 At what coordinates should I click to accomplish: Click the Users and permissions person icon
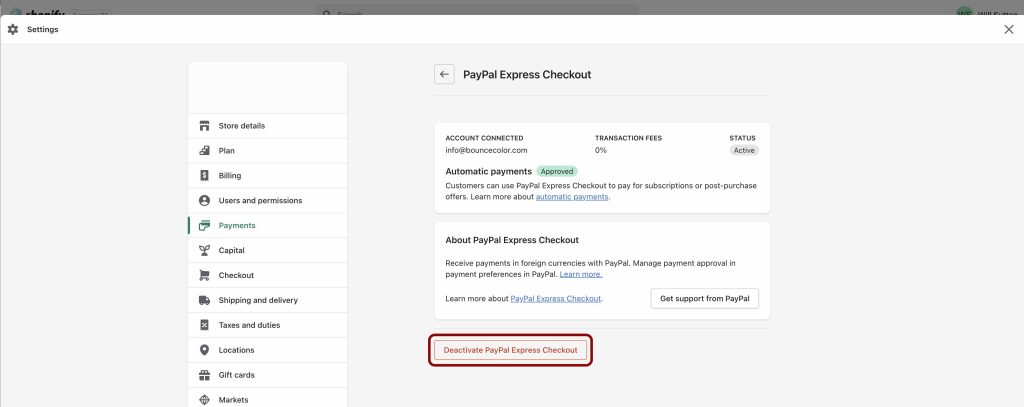point(204,201)
